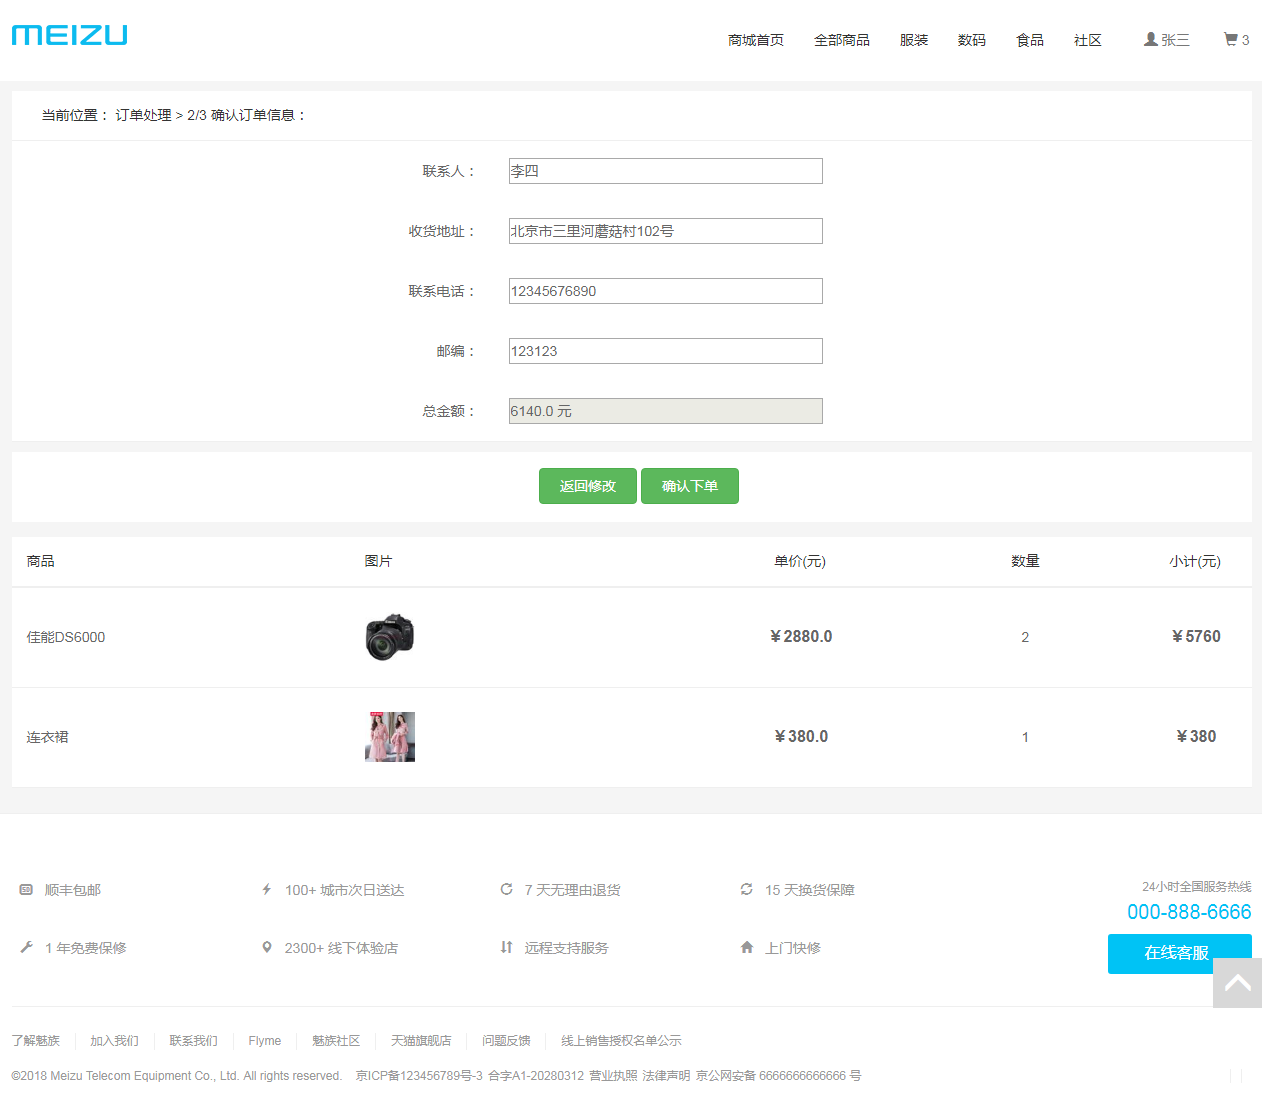
Task: Open the 营业执照 link
Action: [x=613, y=1076]
